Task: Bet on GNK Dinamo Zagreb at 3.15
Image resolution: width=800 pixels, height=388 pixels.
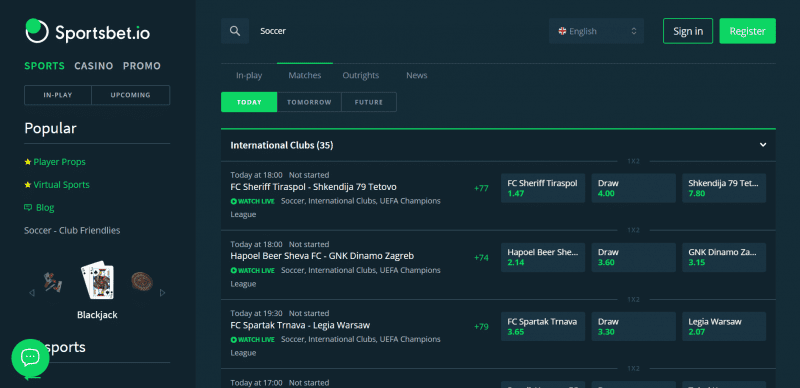Action: click(x=724, y=257)
